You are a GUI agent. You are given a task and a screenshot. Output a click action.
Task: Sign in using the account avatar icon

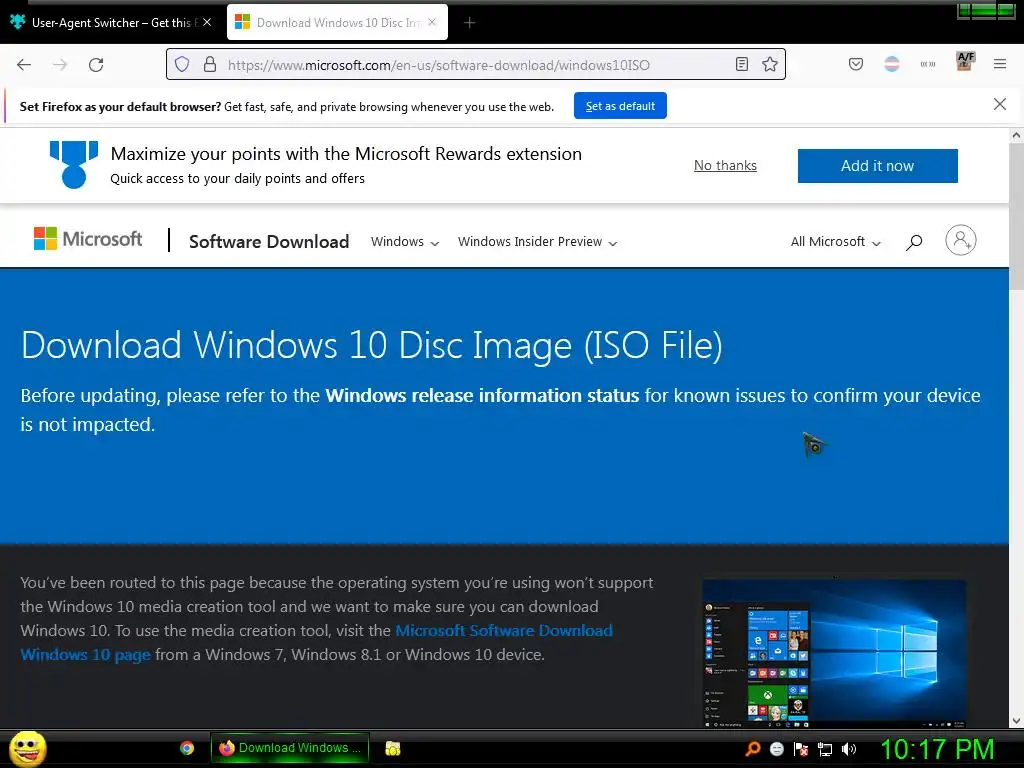coord(961,240)
